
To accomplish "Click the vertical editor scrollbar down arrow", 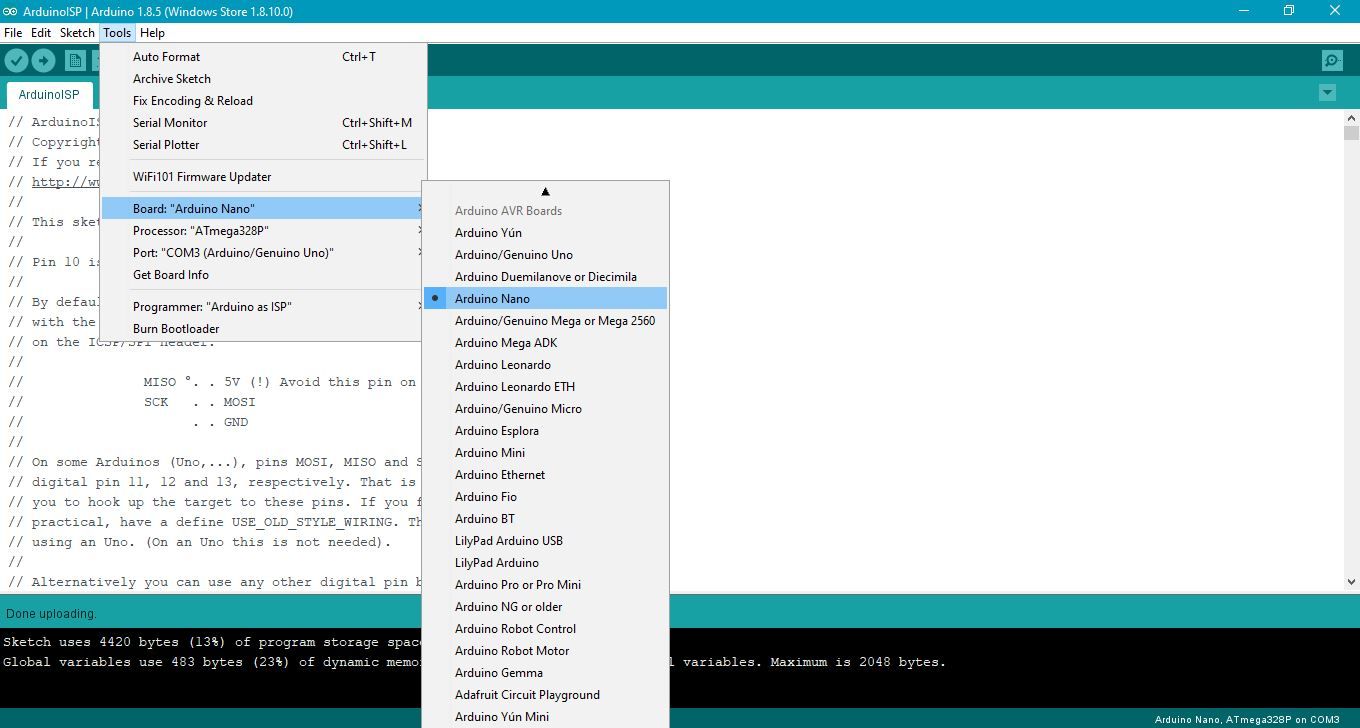I will [x=1351, y=581].
